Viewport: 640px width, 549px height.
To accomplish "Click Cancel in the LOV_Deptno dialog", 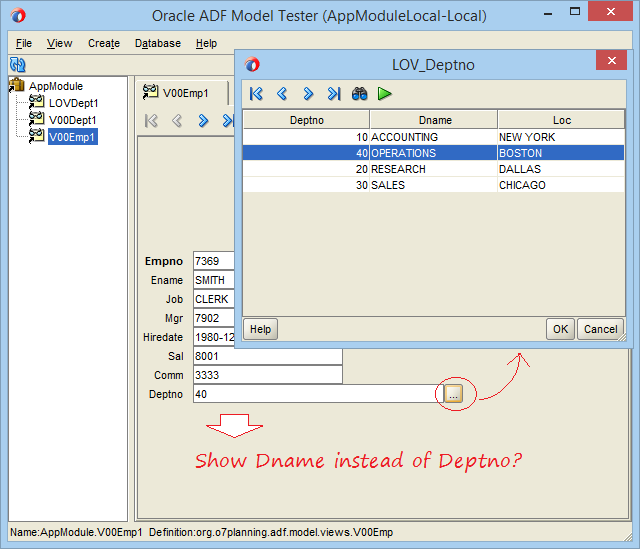I will 600,329.
